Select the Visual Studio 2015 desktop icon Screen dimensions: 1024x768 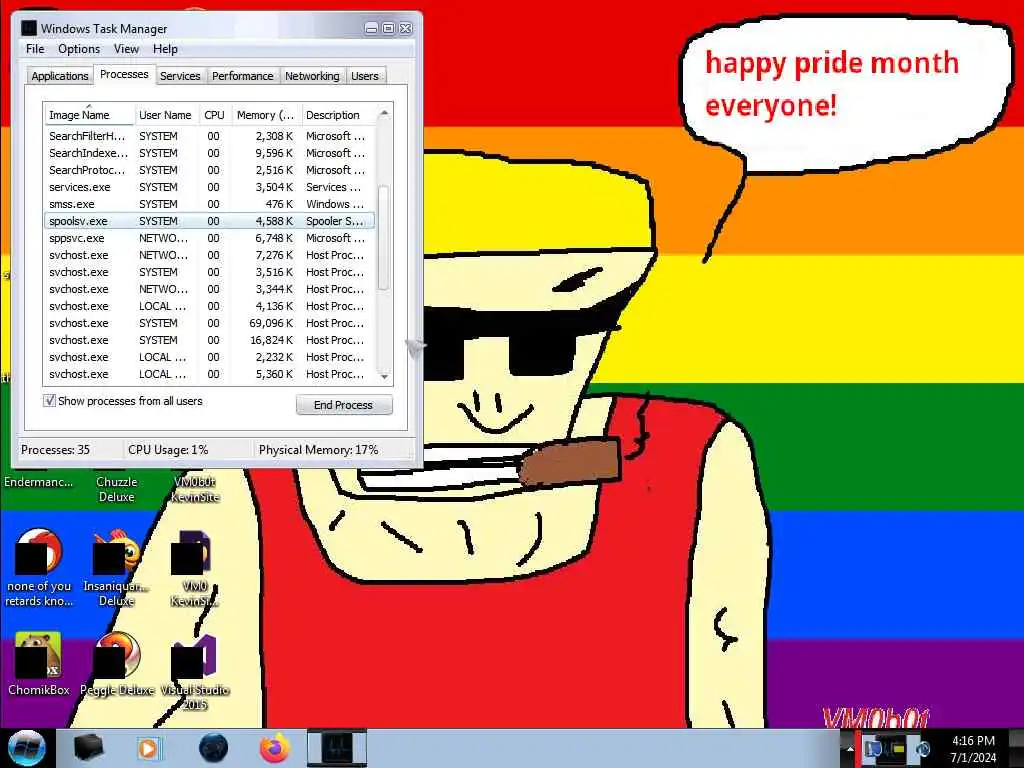coord(195,671)
